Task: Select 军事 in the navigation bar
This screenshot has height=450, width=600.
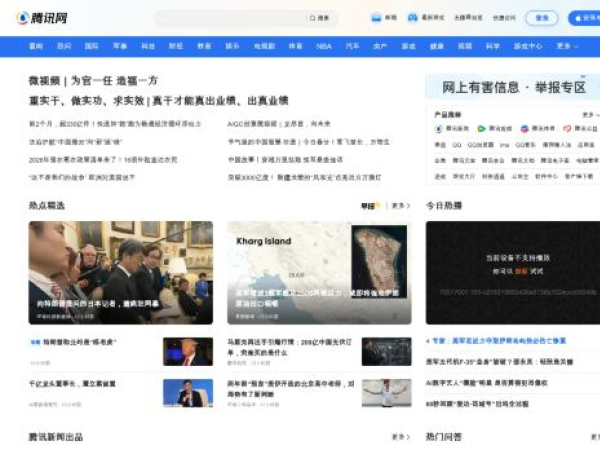Action: (120, 46)
